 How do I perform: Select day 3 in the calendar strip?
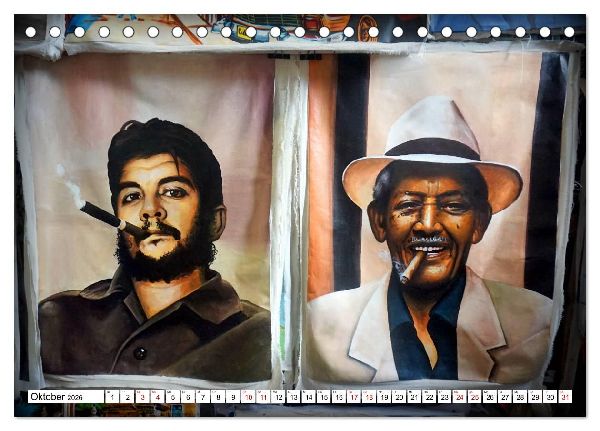coord(142,397)
